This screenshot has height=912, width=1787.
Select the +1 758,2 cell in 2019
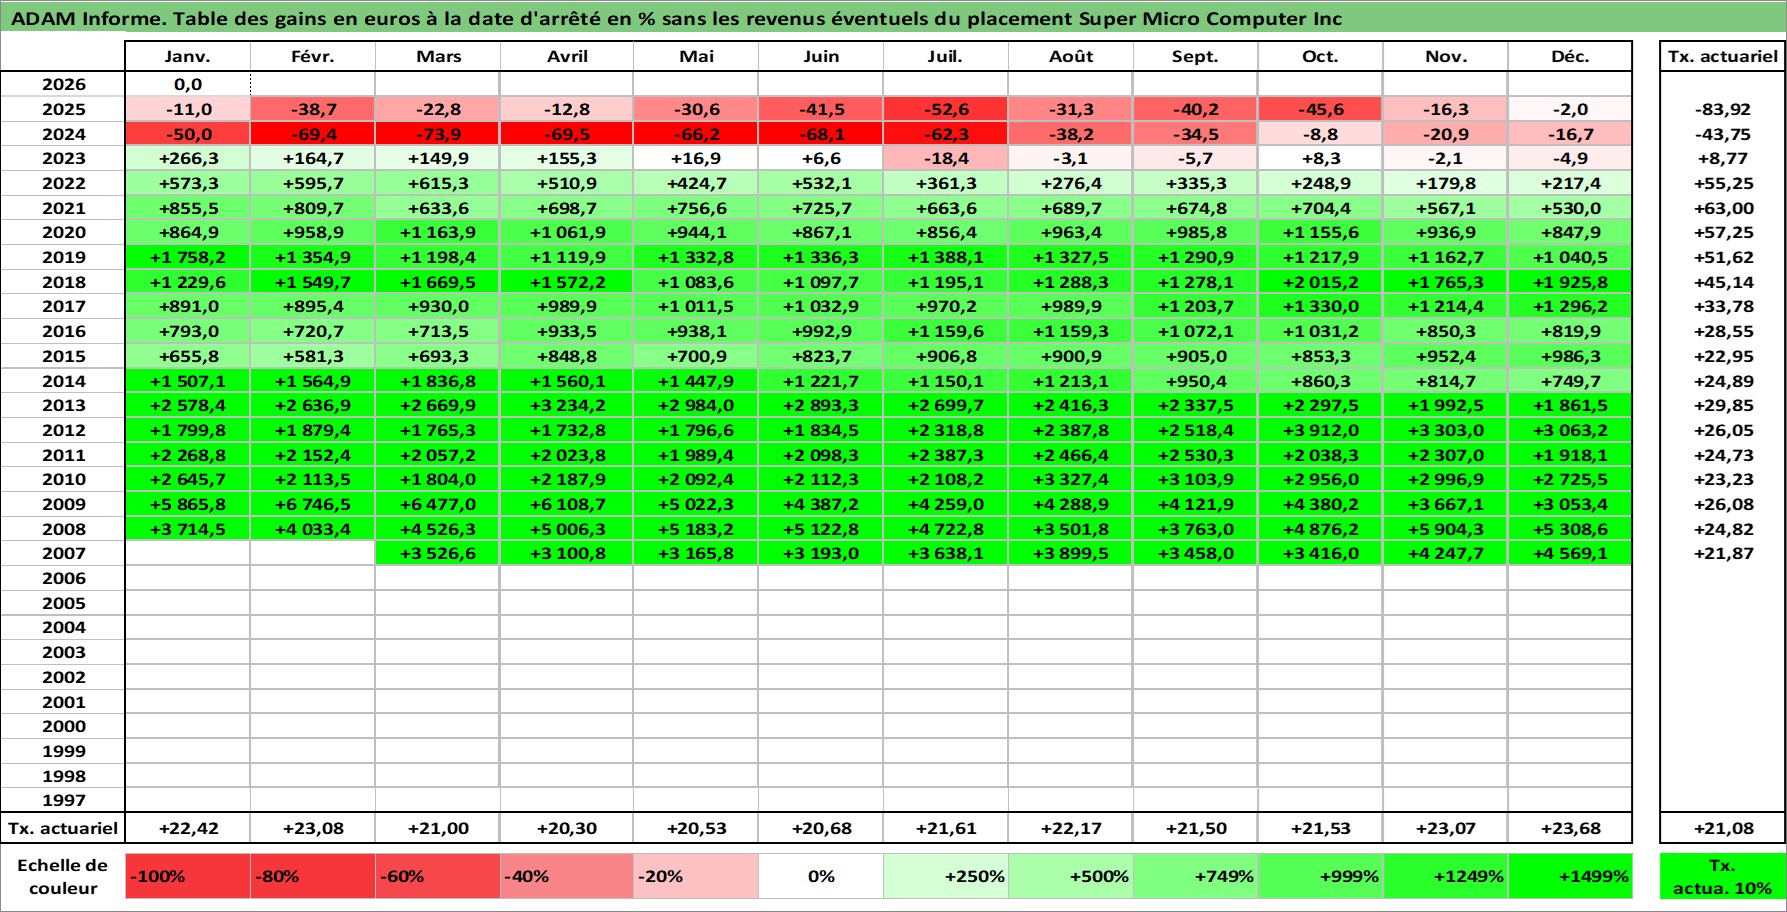pyautogui.click(x=188, y=257)
